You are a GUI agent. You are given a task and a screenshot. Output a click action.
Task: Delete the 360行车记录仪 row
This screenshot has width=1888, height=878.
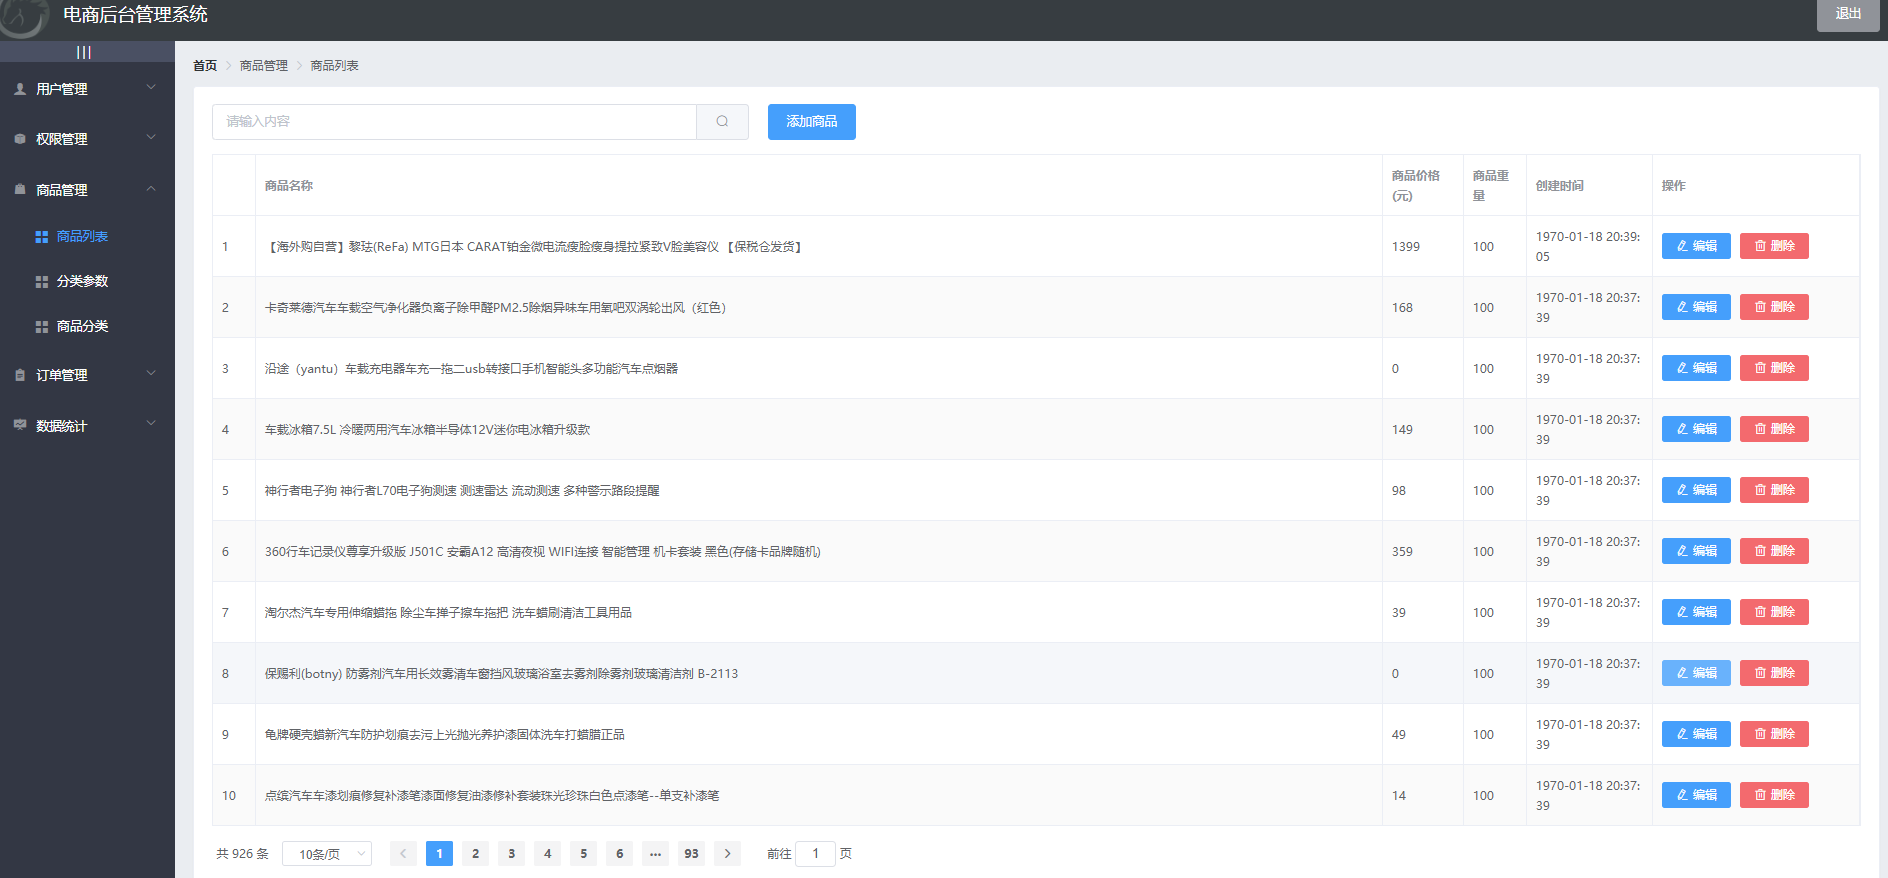click(1774, 551)
